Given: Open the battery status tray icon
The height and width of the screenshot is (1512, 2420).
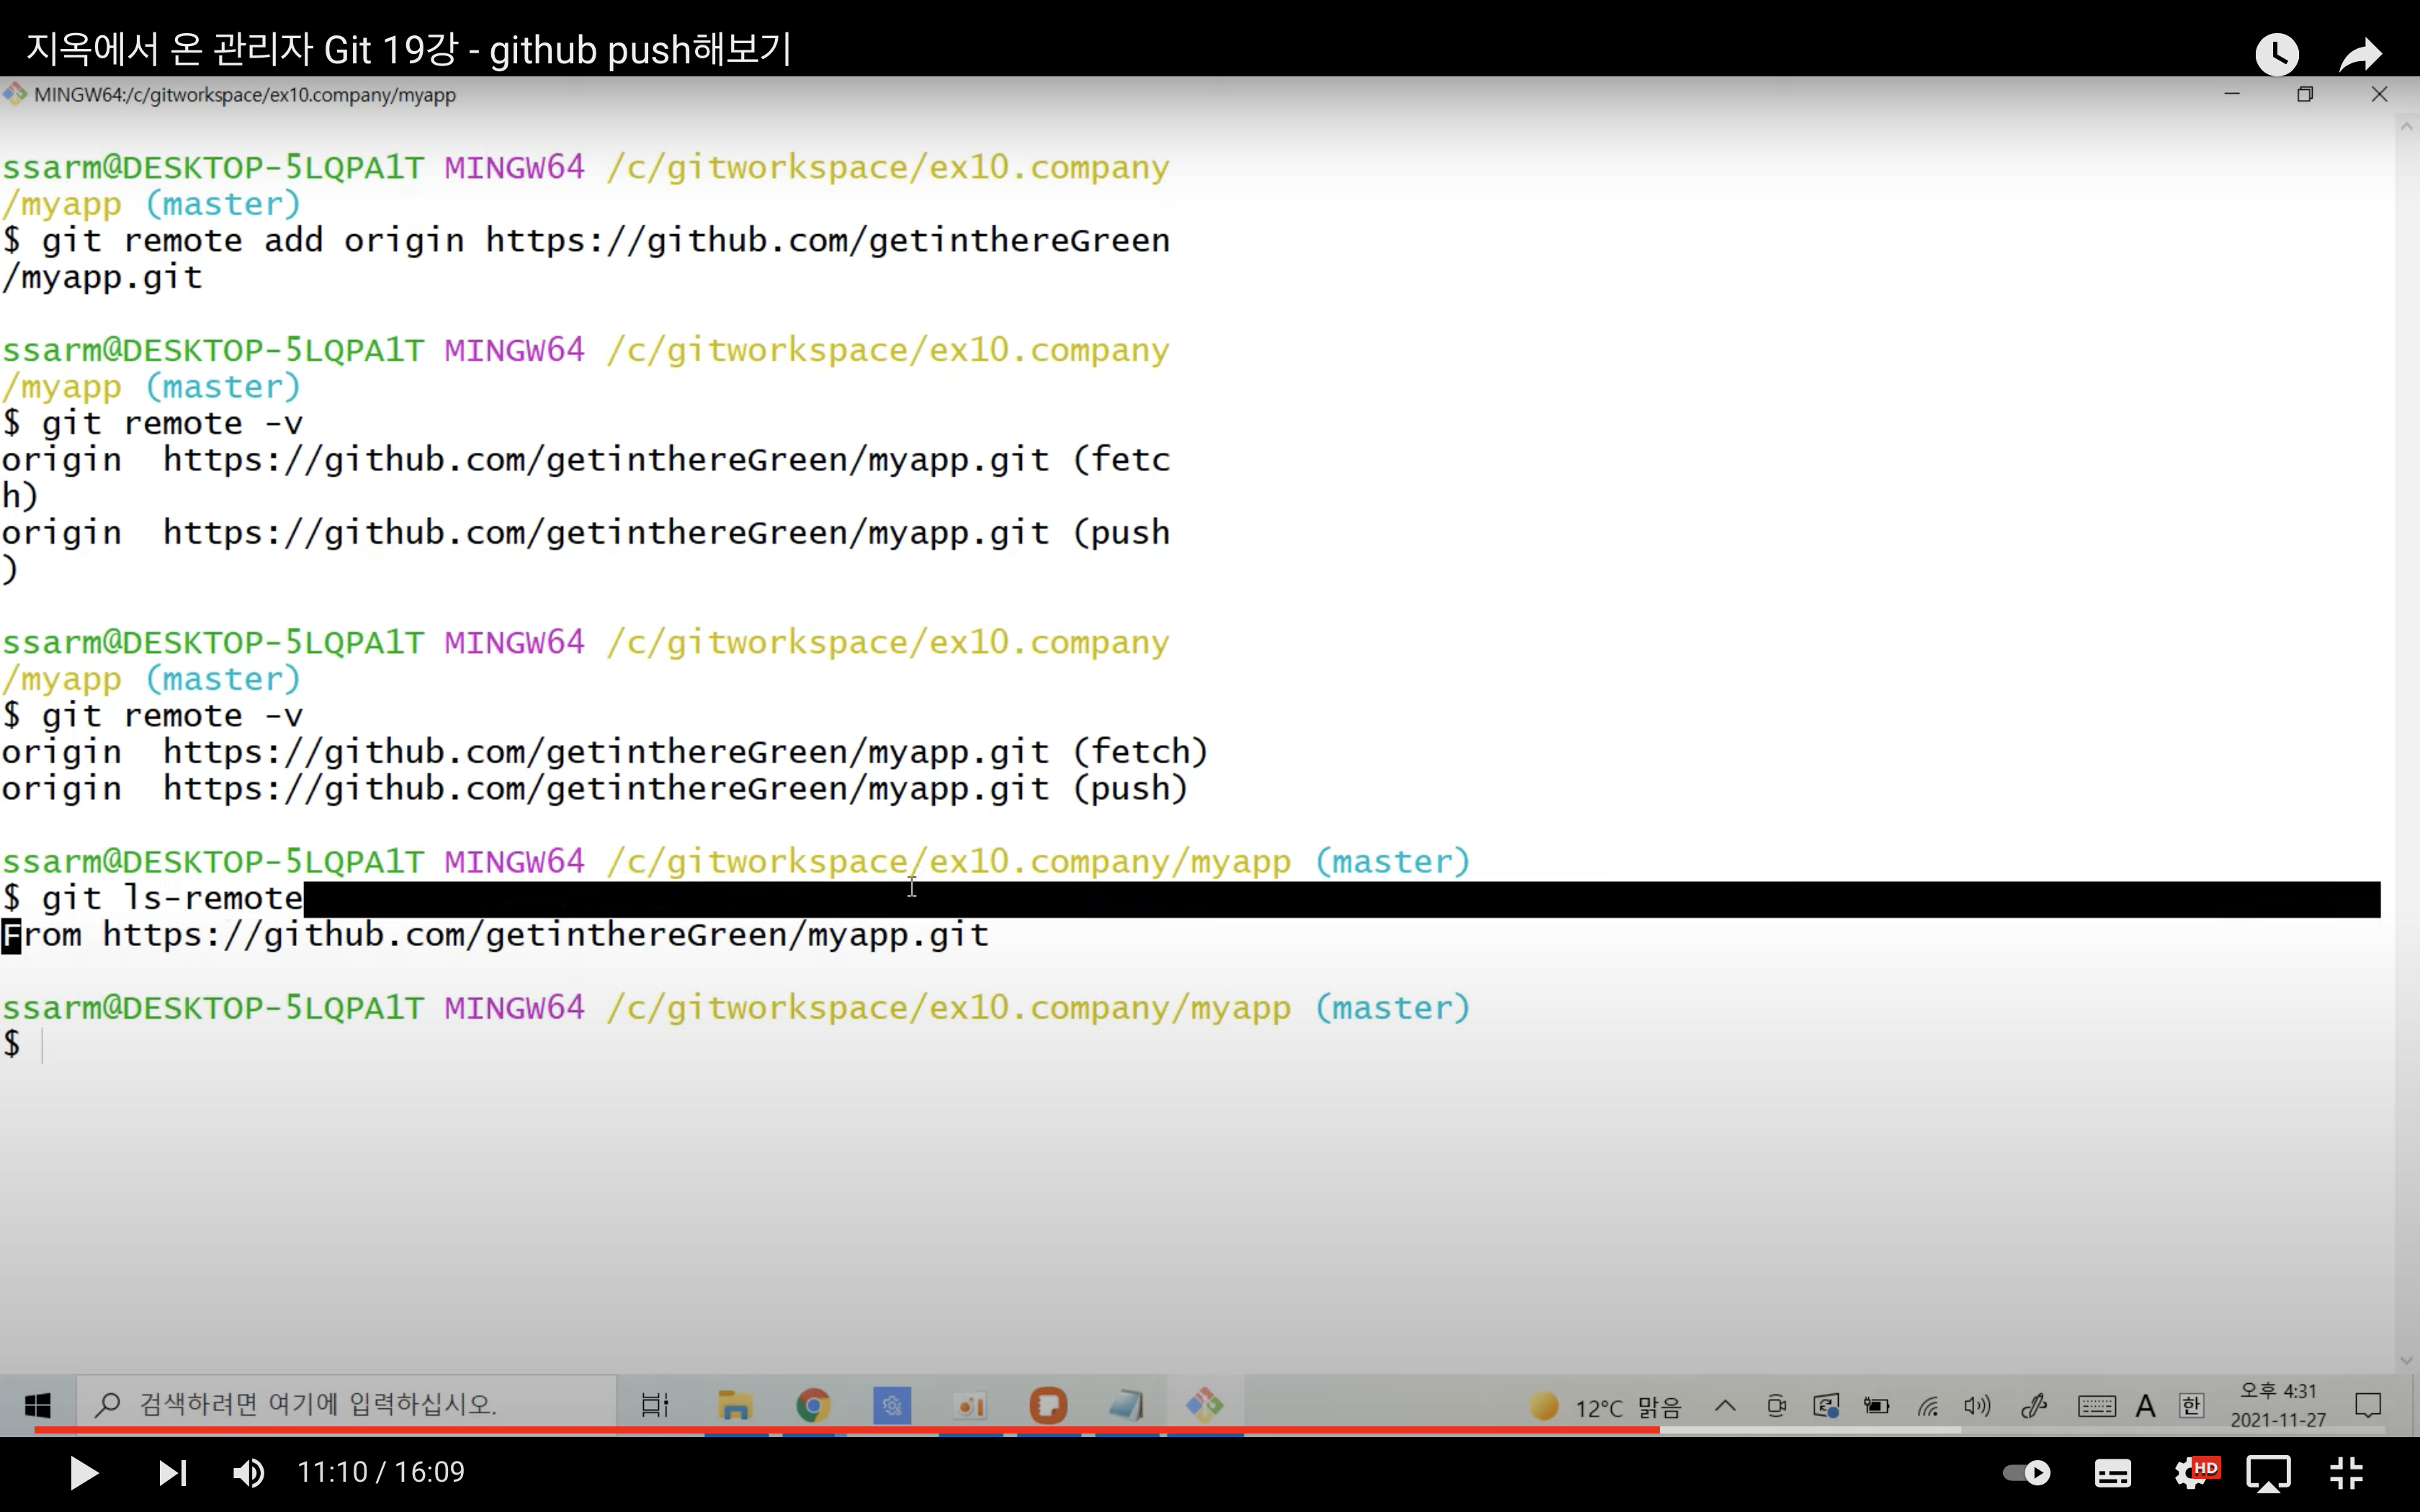Looking at the screenshot, I should (1876, 1406).
